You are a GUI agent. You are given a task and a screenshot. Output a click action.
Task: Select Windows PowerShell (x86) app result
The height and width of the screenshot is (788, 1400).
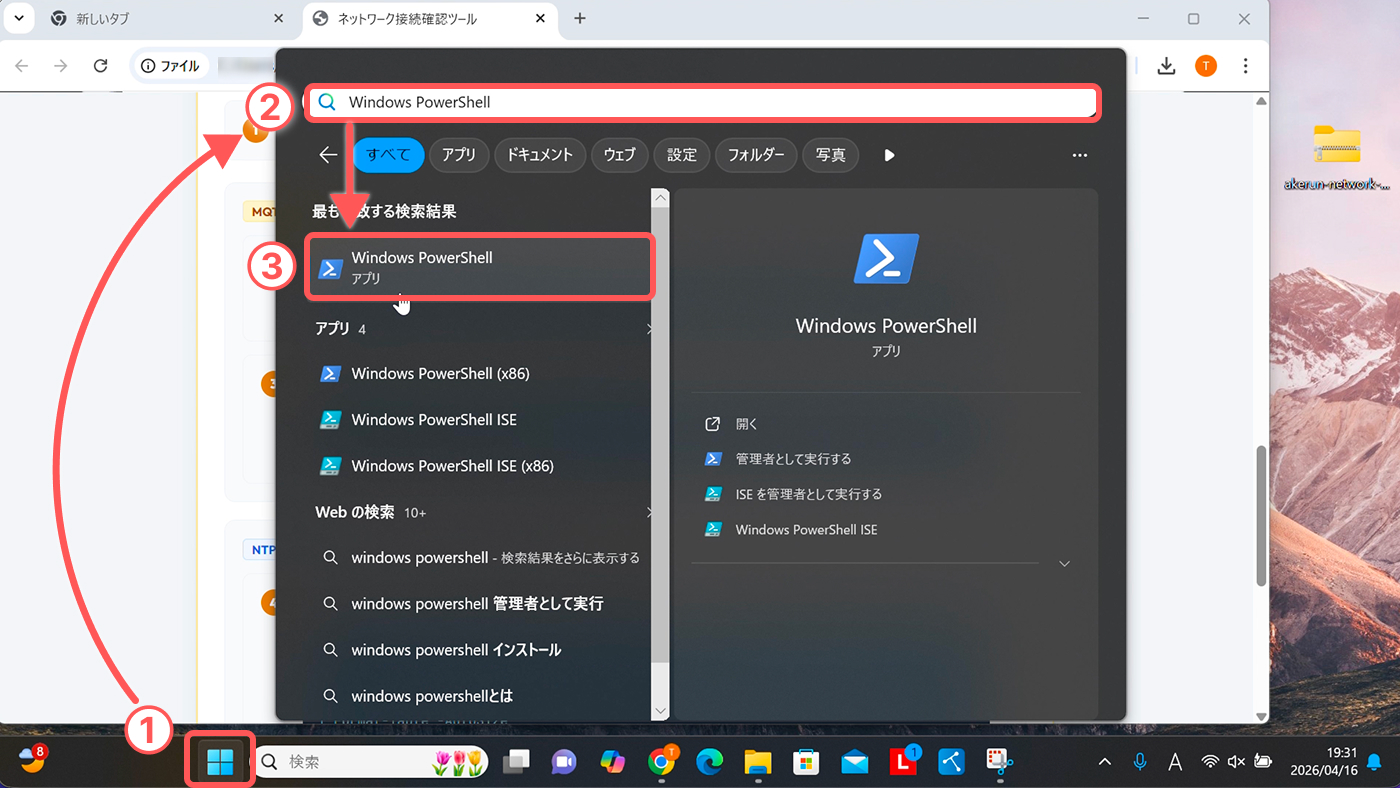point(481,374)
